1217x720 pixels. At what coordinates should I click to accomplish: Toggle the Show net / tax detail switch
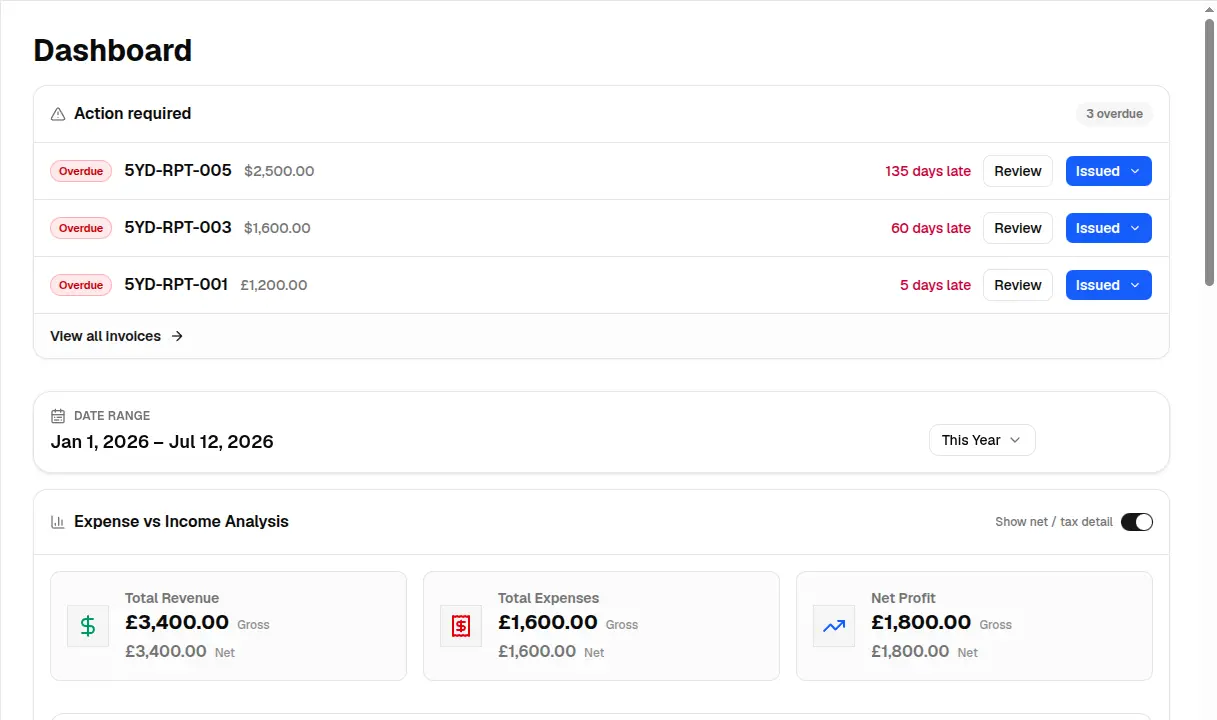(1137, 522)
